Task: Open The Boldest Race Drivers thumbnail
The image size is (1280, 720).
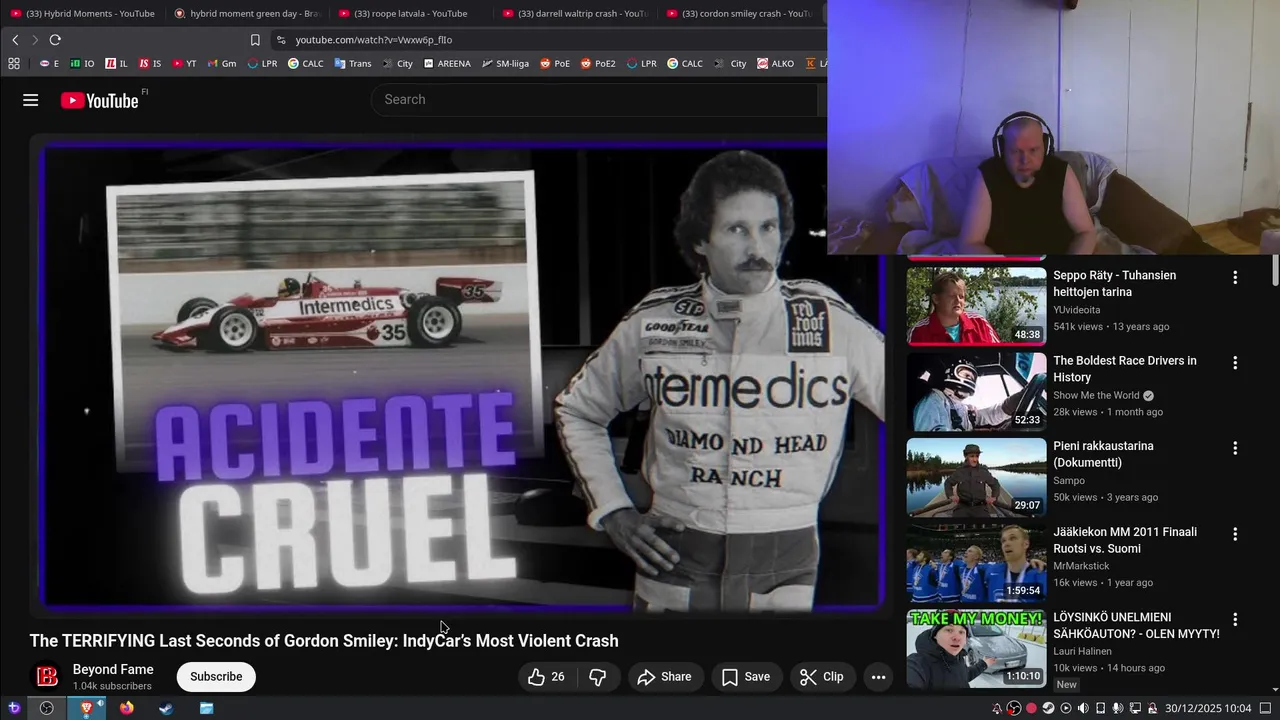Action: click(976, 391)
